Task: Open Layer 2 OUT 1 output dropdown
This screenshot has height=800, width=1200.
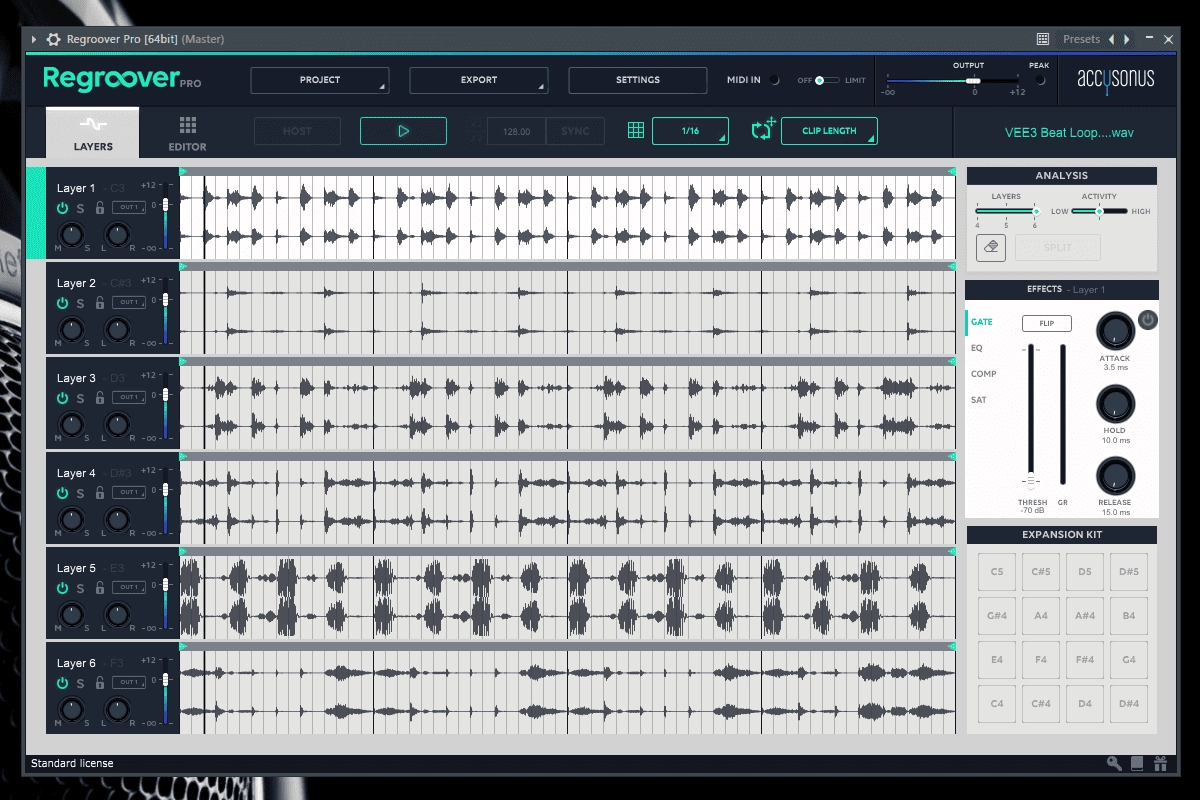Action: (x=128, y=302)
